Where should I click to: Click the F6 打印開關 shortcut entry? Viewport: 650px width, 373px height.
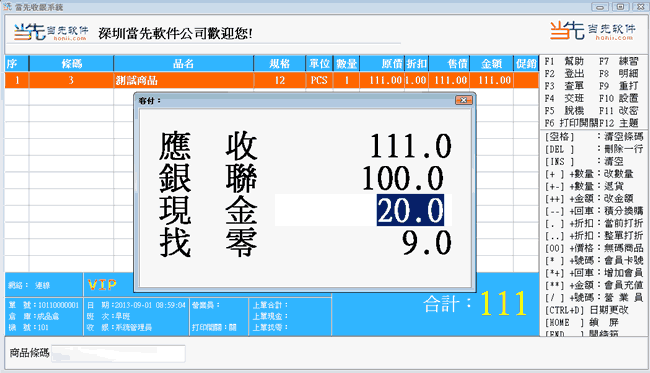571,123
